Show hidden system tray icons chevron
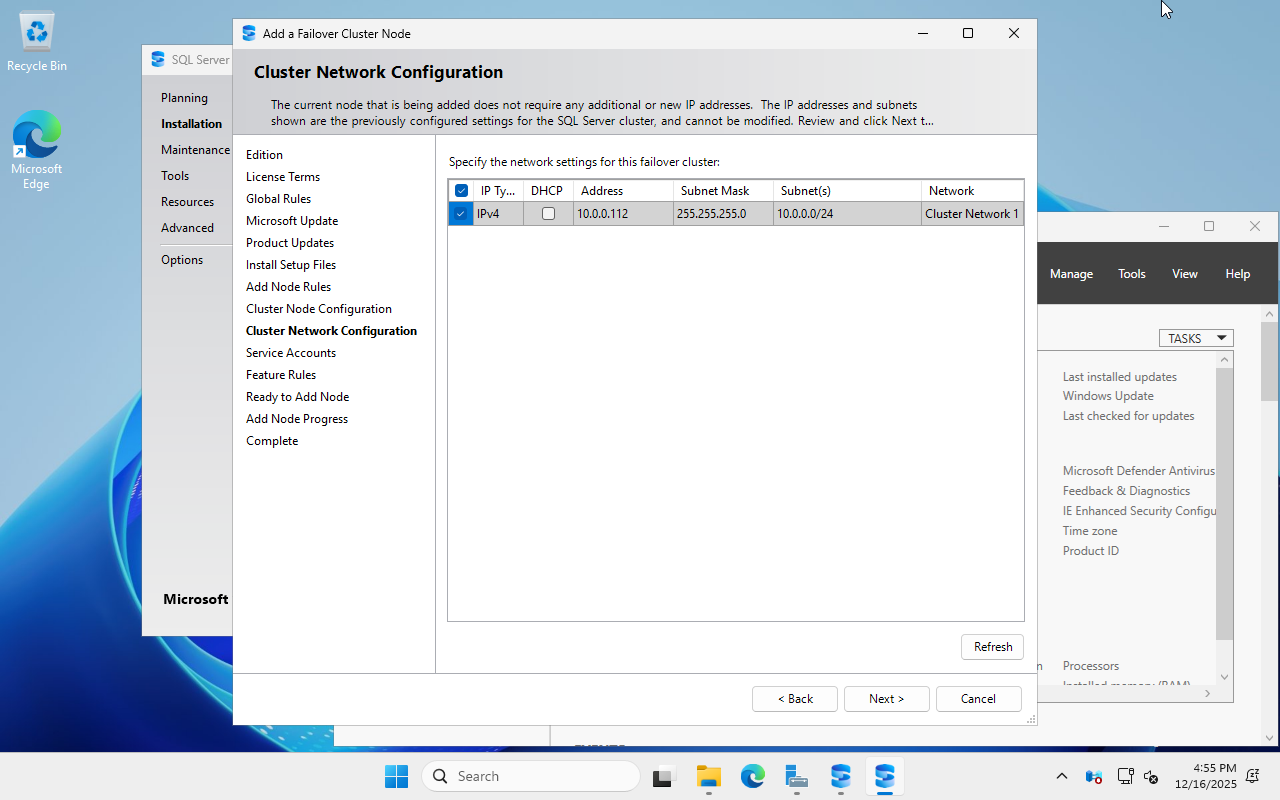This screenshot has width=1280, height=800. 1062,776
